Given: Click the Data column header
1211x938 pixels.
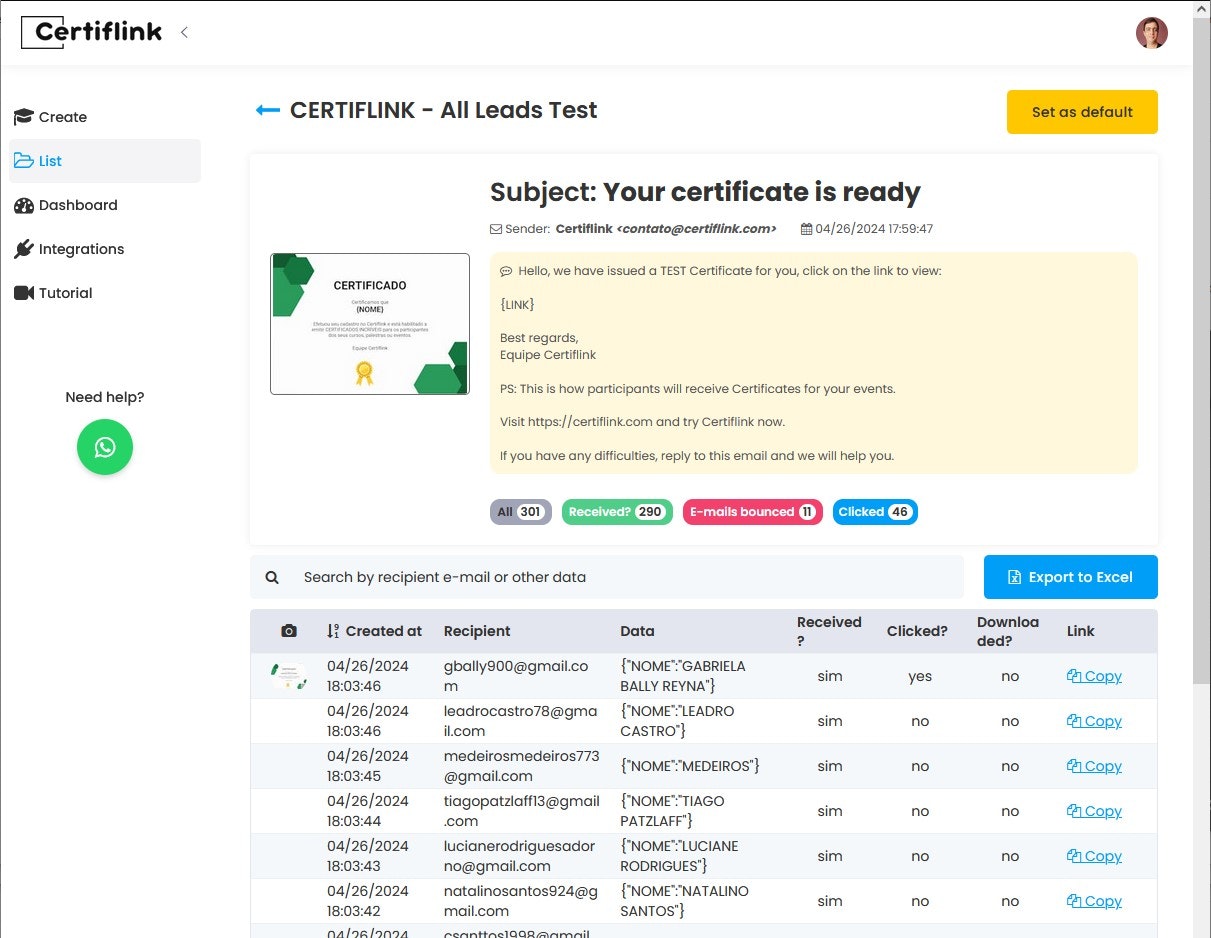Looking at the screenshot, I should pyautogui.click(x=637, y=631).
